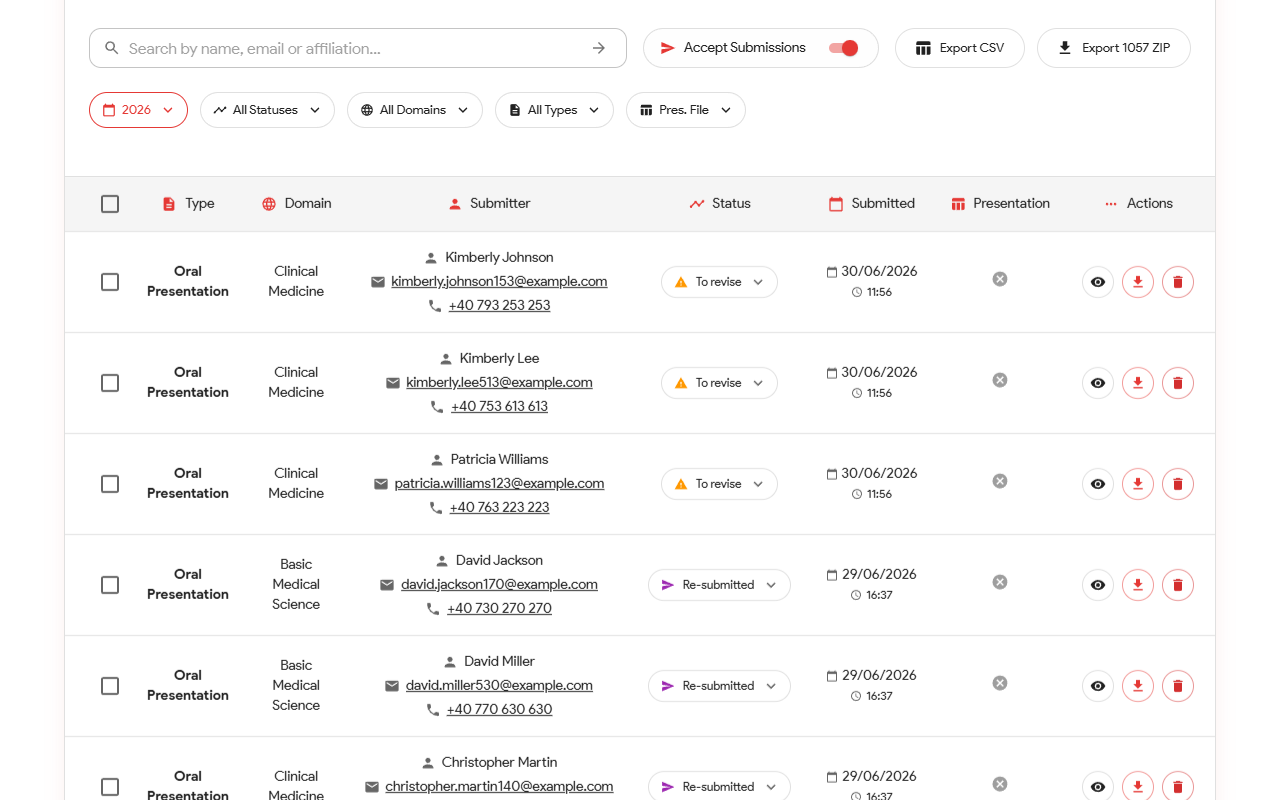Delete David Miller's submission
The width and height of the screenshot is (1280, 800).
[x=1178, y=686]
